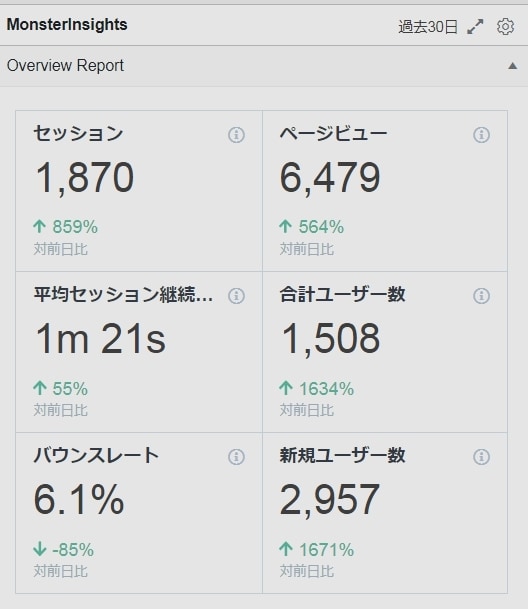Screen dimensions: 528x609
Task: Click the 55% increase indicator
Action: pos(61,388)
